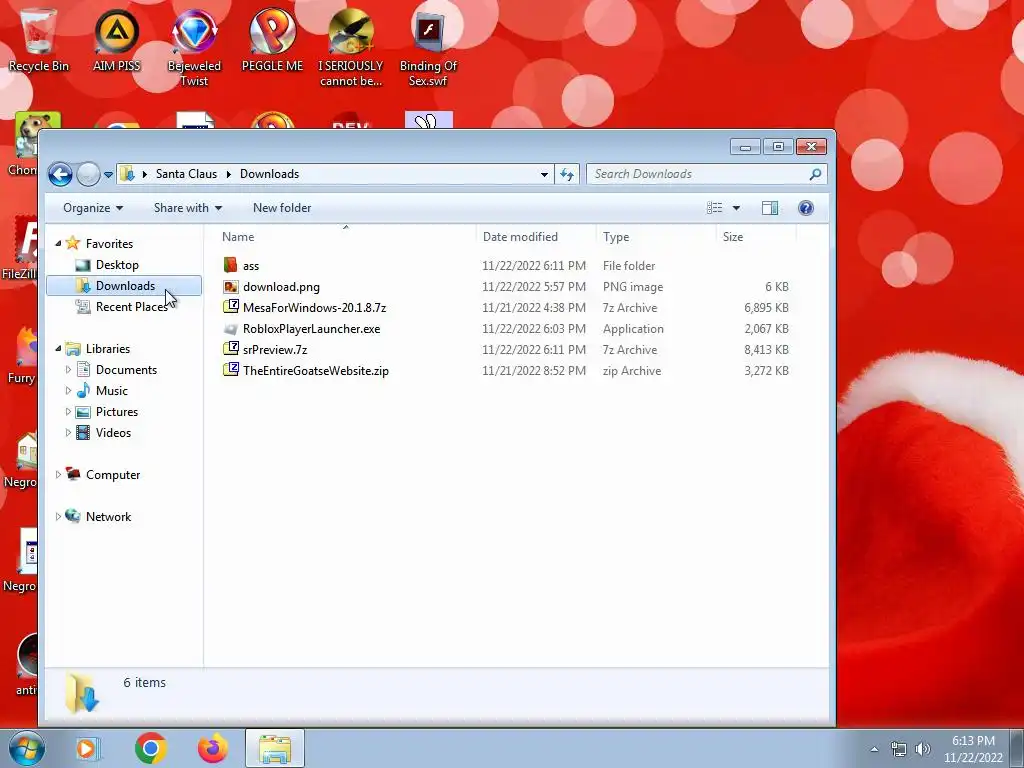Select the .swf Flash file desktop icon
This screenshot has height=768, width=1024.
[x=428, y=47]
